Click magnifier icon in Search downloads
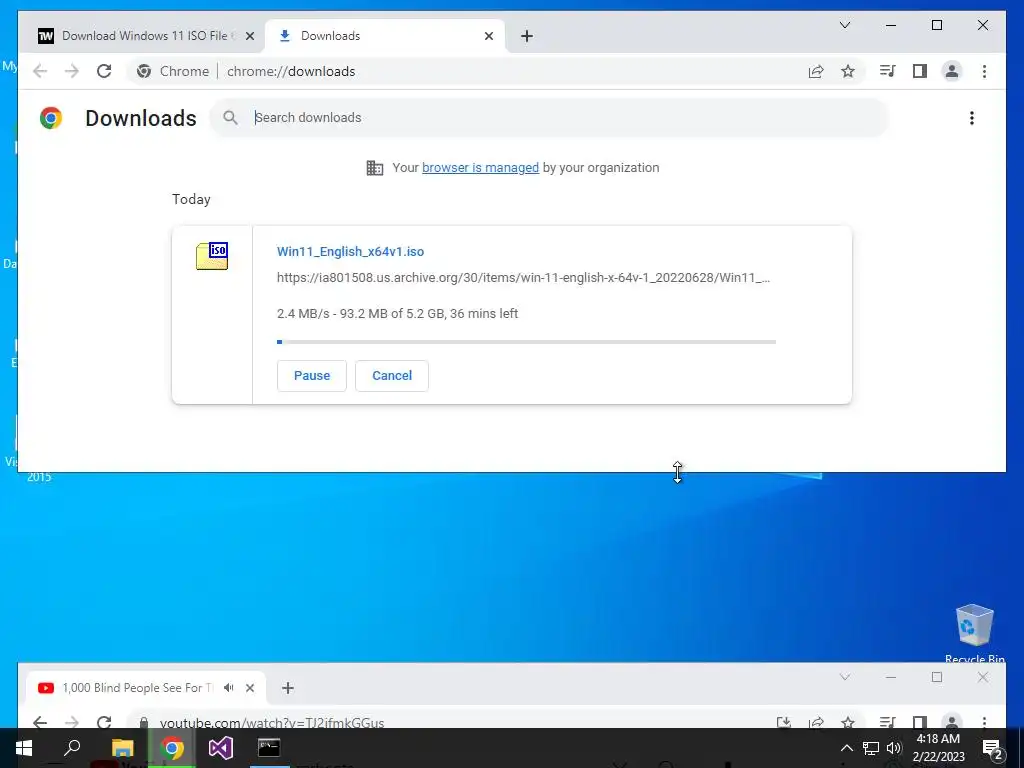The width and height of the screenshot is (1024, 768). tap(230, 118)
